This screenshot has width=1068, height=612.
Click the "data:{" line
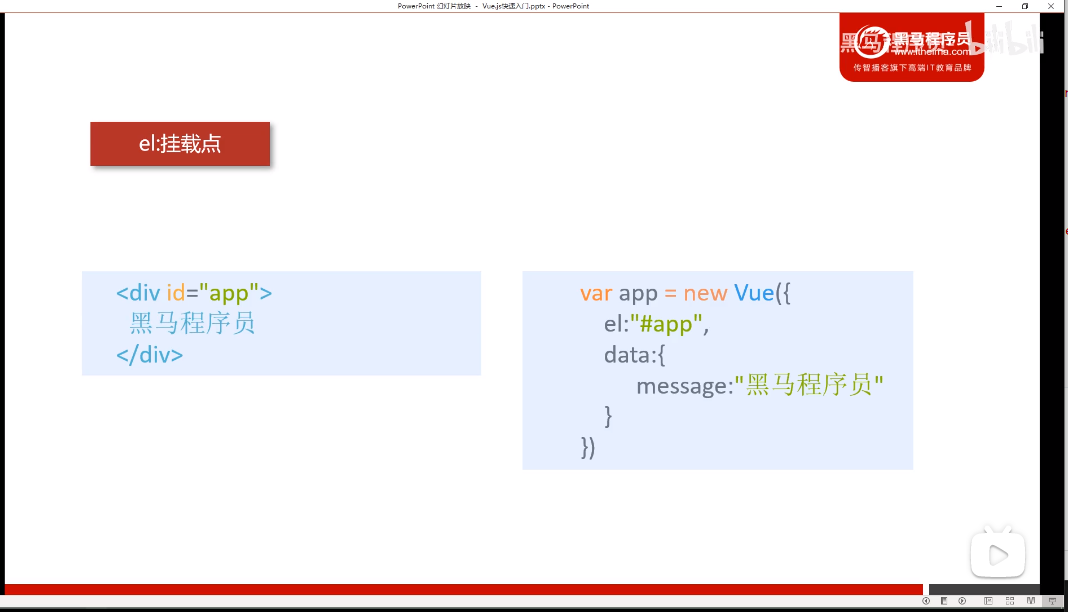pyautogui.click(x=635, y=355)
